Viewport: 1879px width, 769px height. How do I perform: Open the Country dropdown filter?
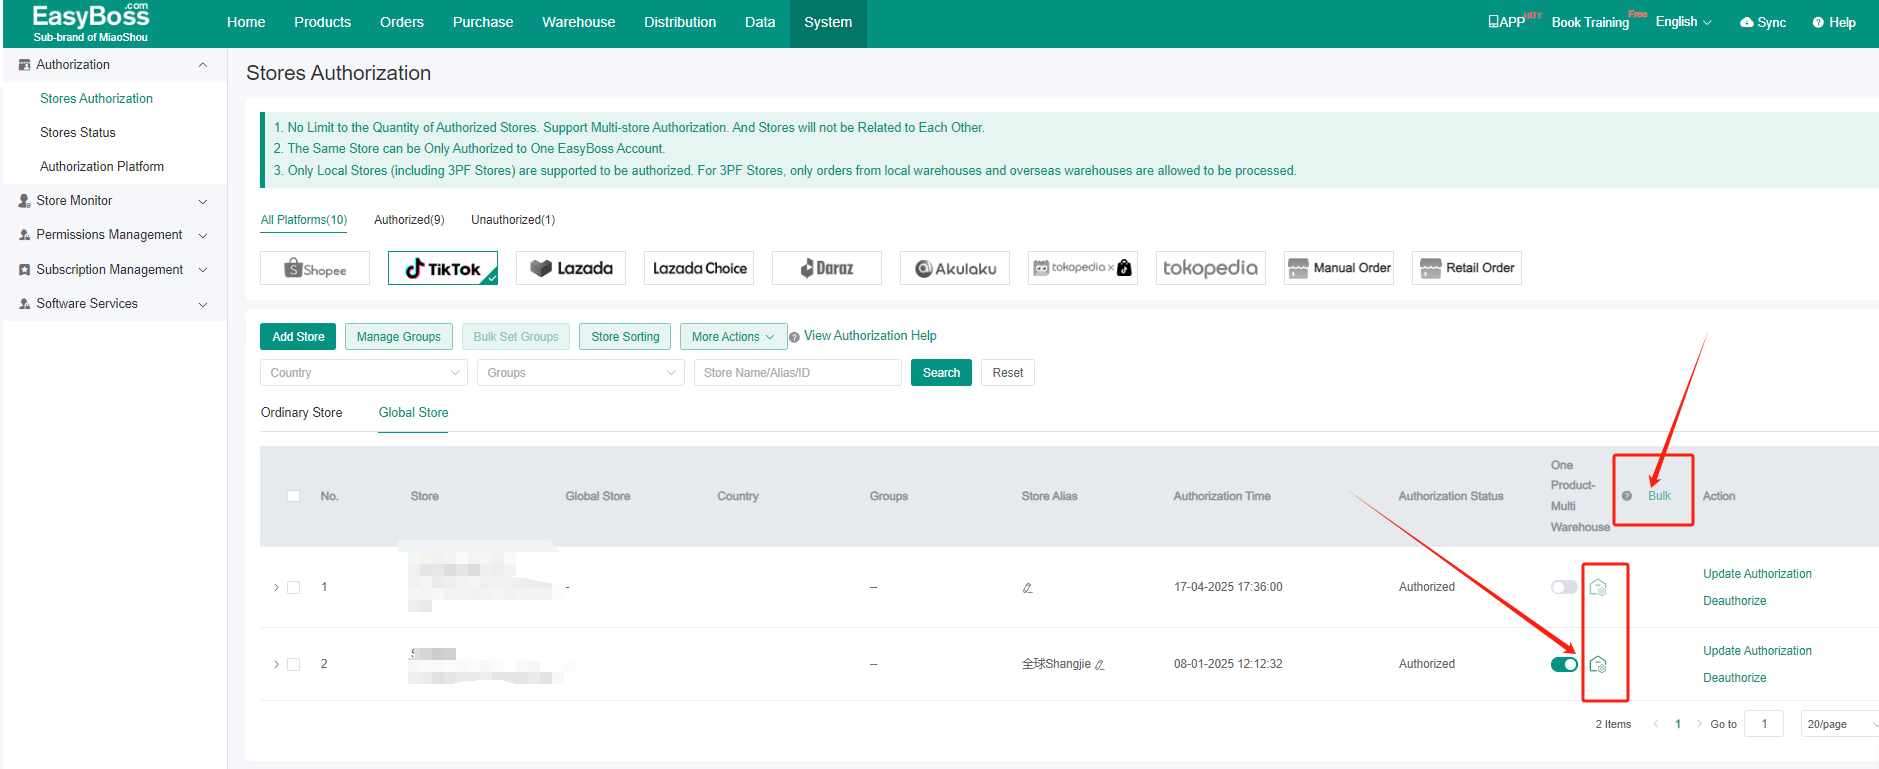(x=364, y=373)
